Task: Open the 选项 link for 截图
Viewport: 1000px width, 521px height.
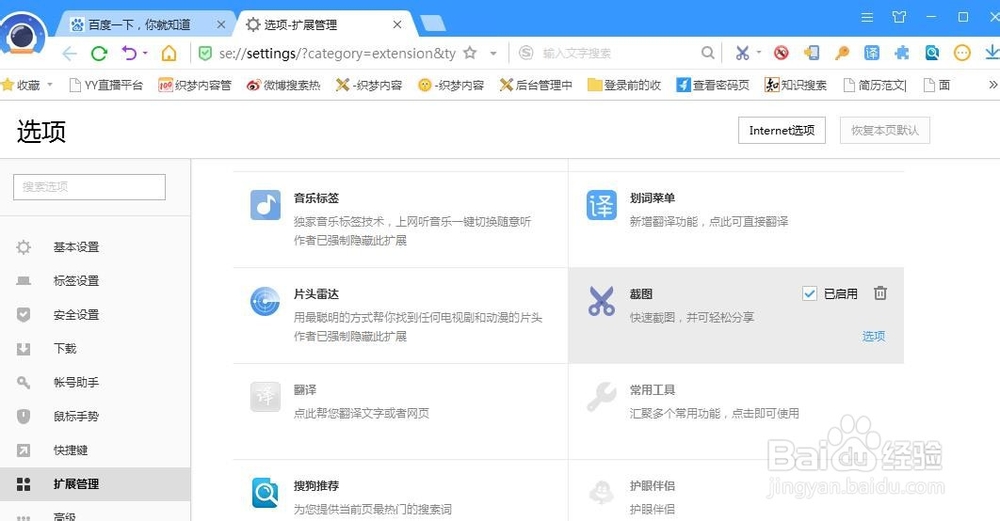Action: click(x=874, y=336)
